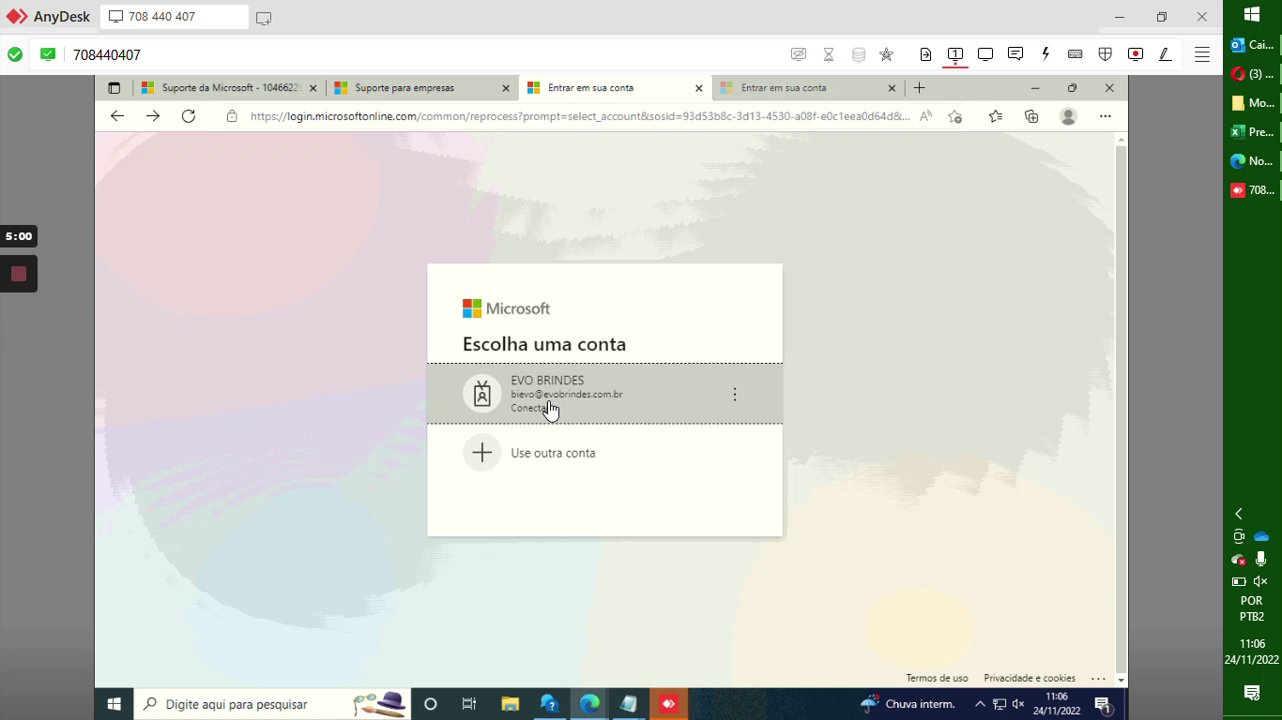Click AnyDesk new session tab icon
The height and width of the screenshot is (720, 1282).
(x=263, y=18)
